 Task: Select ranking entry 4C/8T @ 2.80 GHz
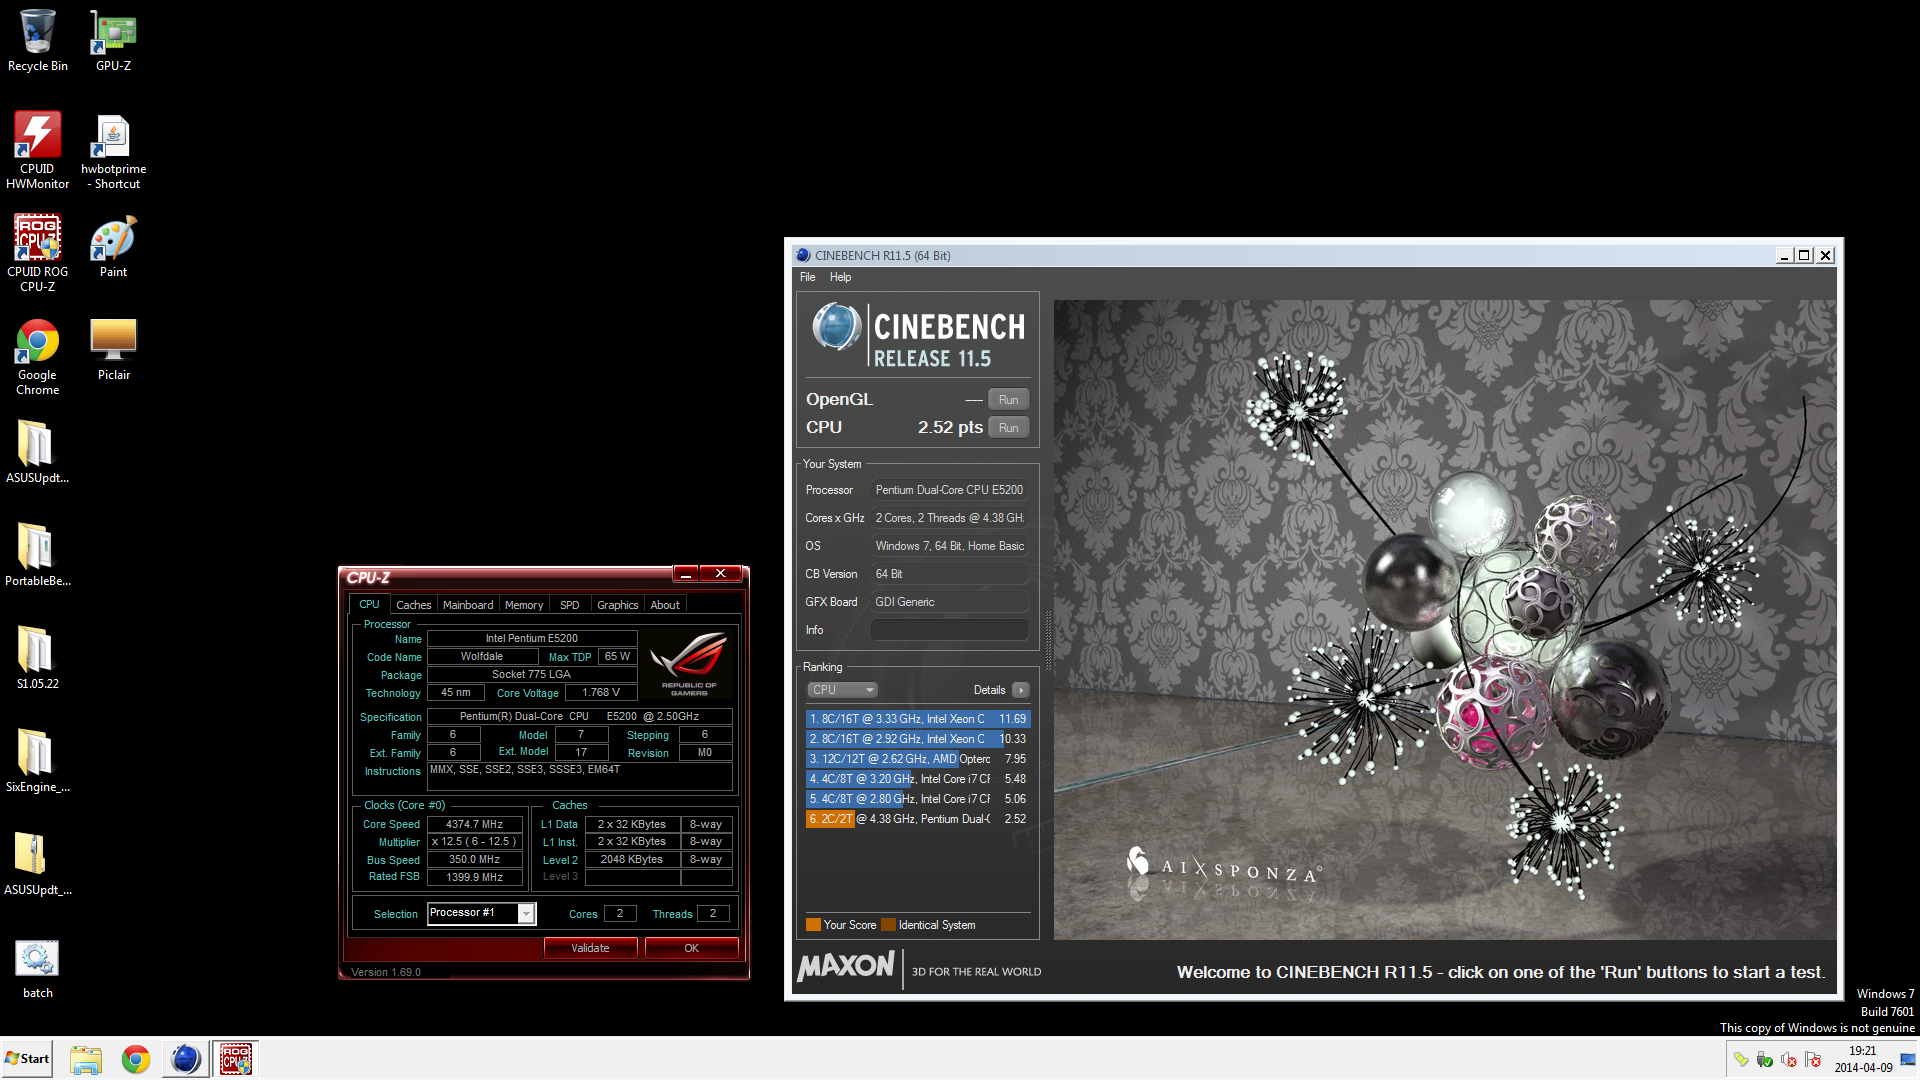(917, 799)
